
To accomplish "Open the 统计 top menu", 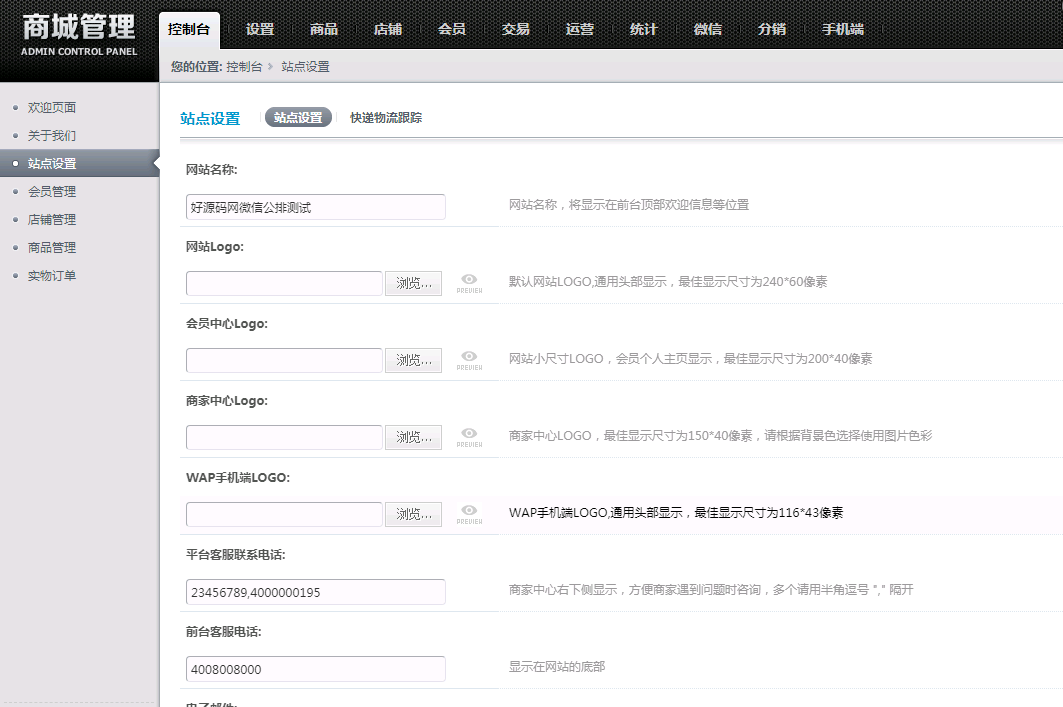I will 643,29.
